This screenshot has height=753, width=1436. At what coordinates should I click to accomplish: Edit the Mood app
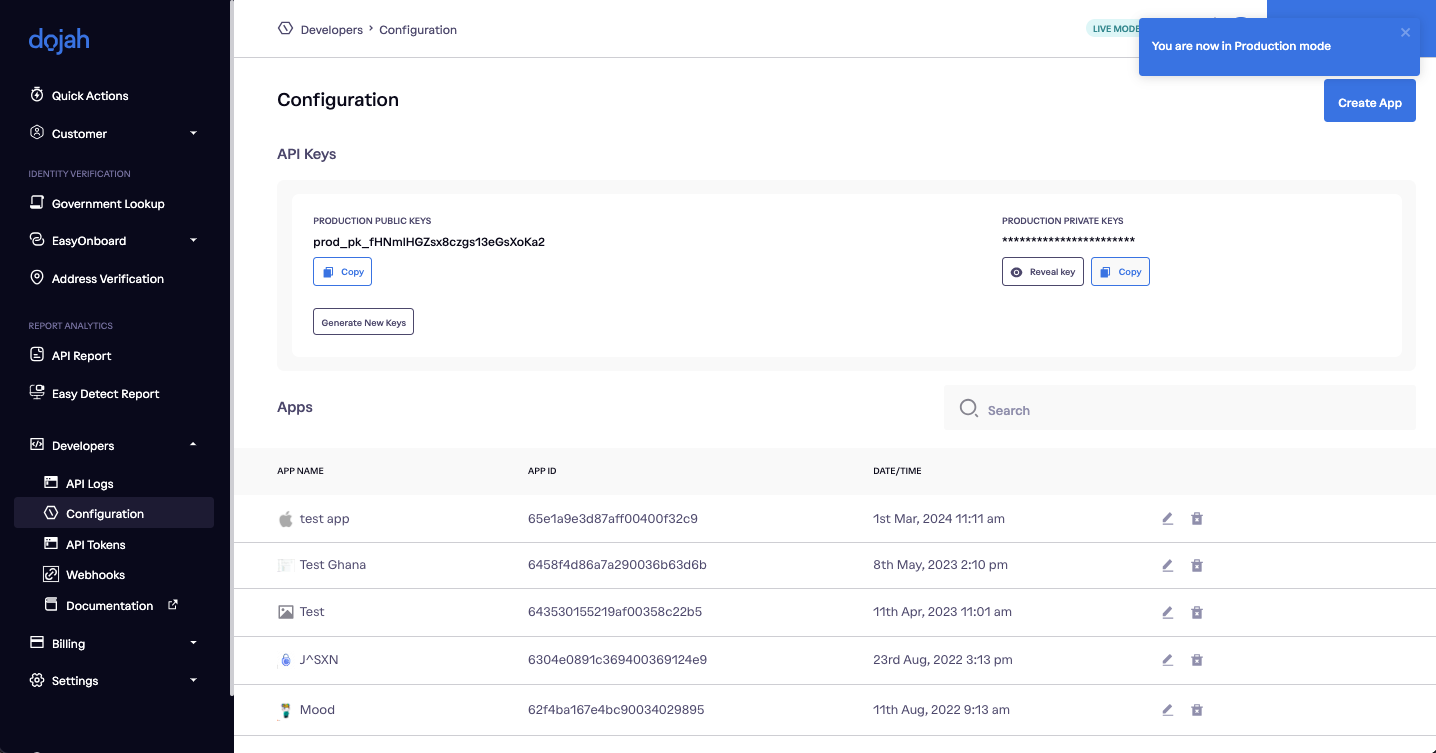pos(1167,710)
